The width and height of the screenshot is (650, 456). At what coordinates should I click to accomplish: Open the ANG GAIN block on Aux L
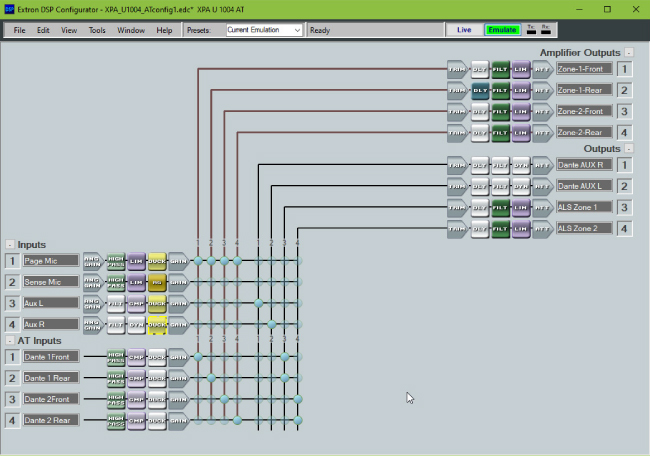(x=92, y=303)
